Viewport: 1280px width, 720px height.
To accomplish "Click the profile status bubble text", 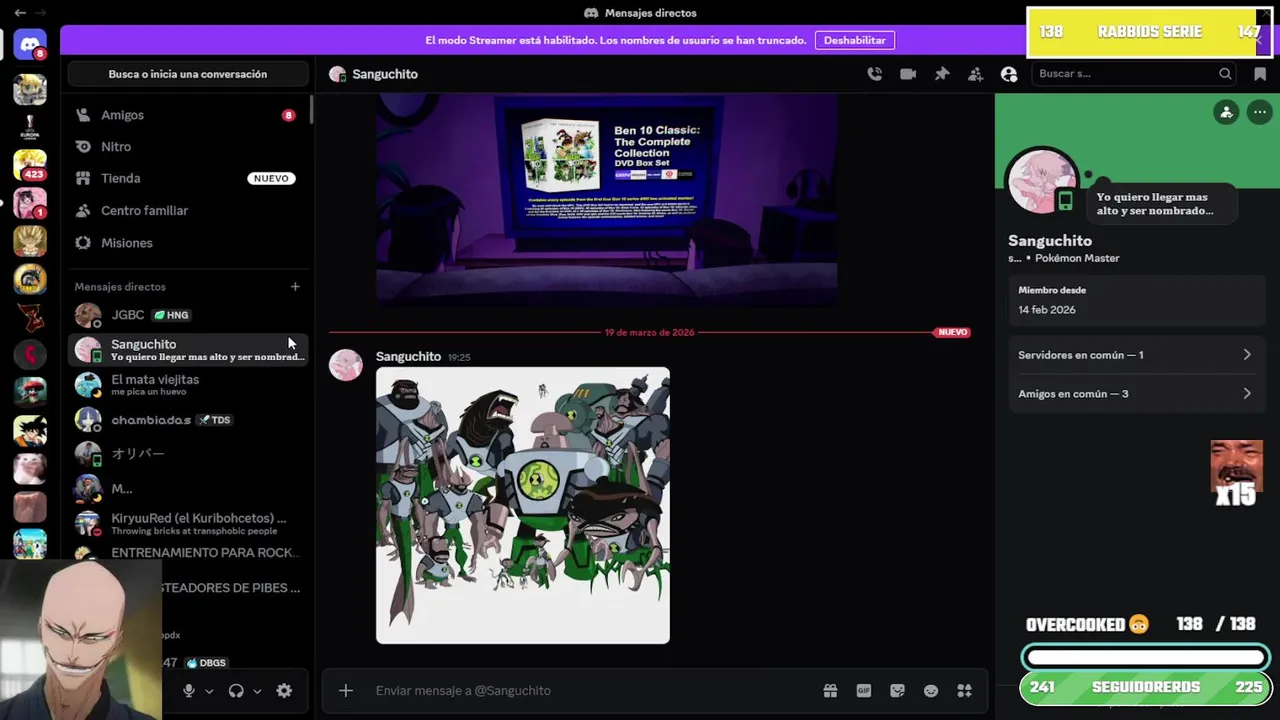I will click(1155, 204).
